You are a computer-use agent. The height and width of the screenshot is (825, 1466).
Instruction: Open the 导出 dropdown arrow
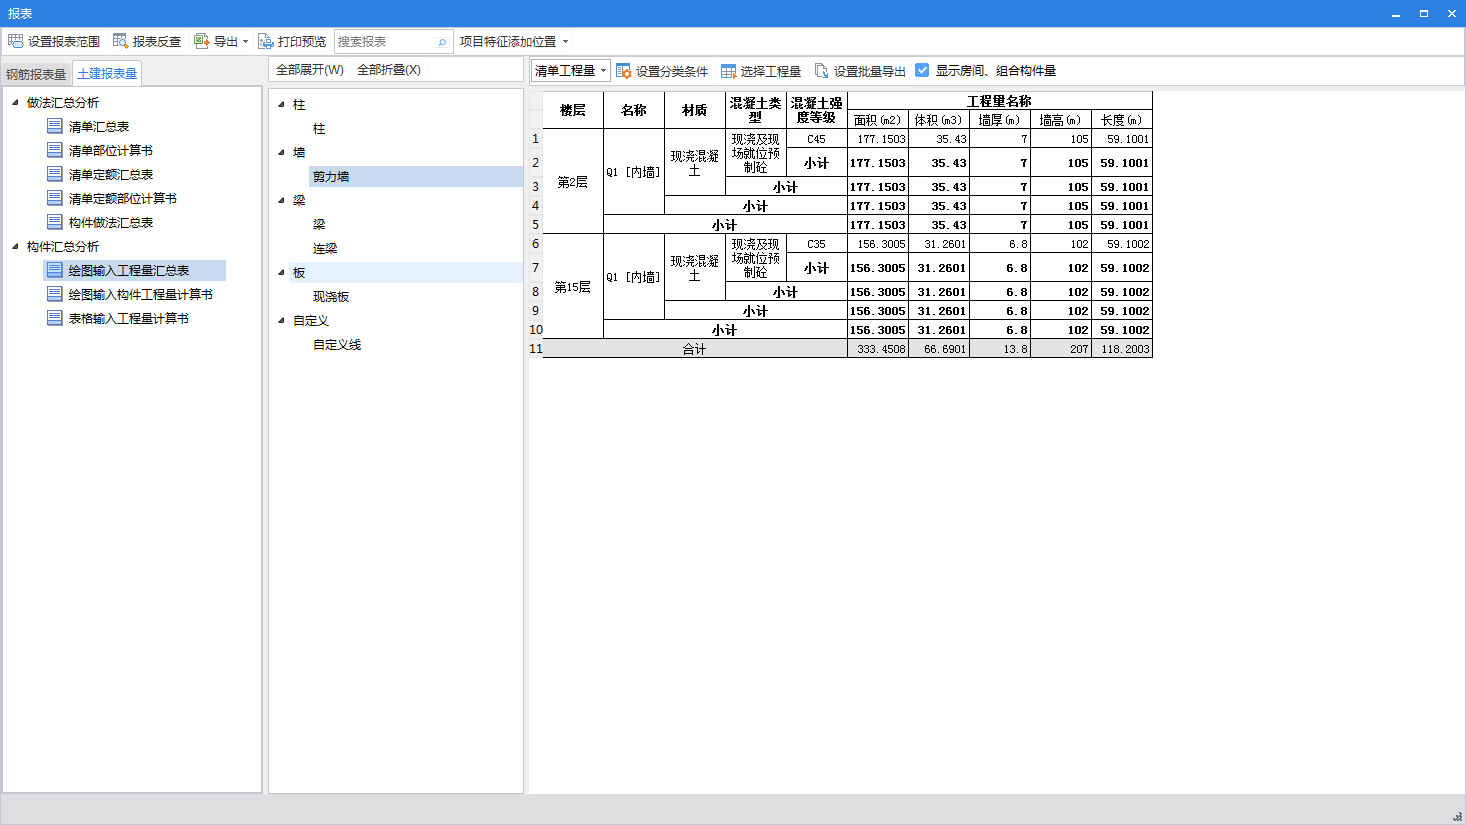245,42
